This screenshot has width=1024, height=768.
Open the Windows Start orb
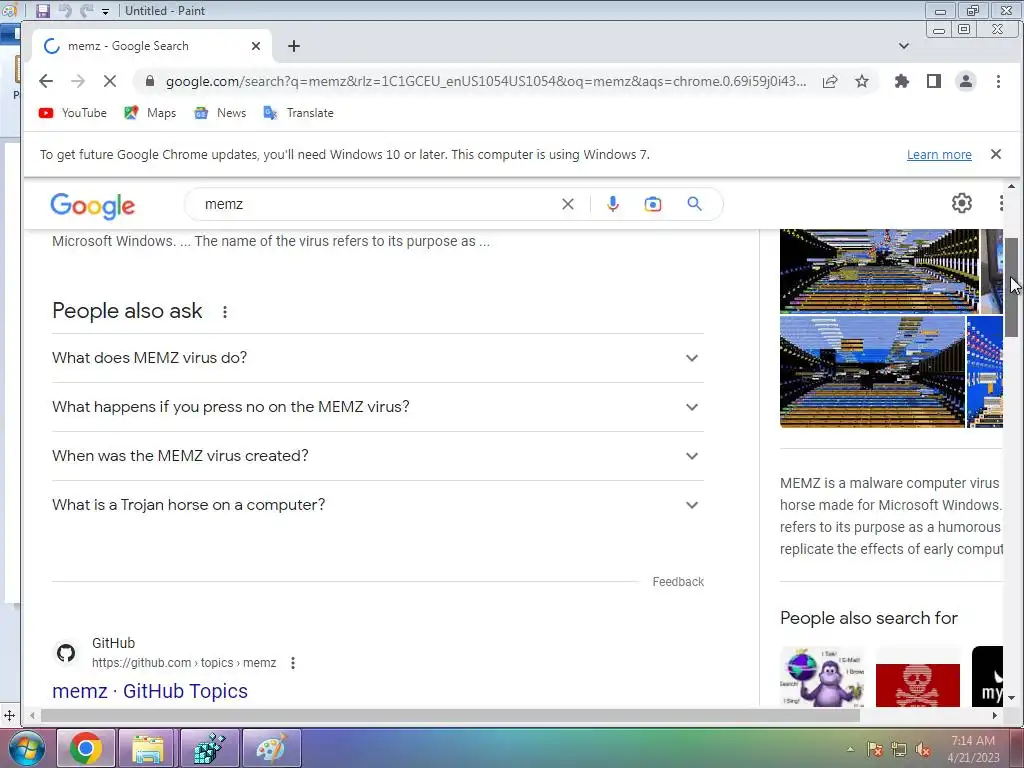coord(27,748)
